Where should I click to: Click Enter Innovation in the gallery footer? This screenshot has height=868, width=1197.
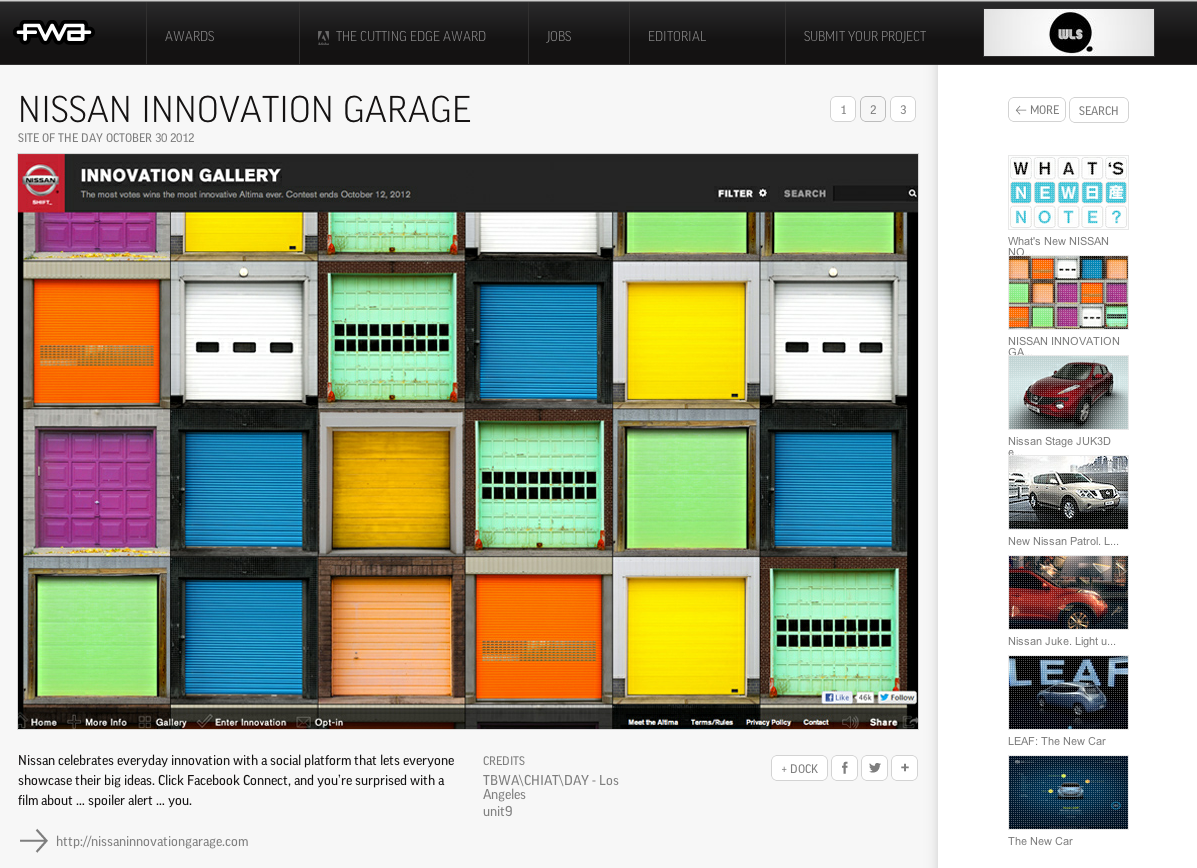250,722
